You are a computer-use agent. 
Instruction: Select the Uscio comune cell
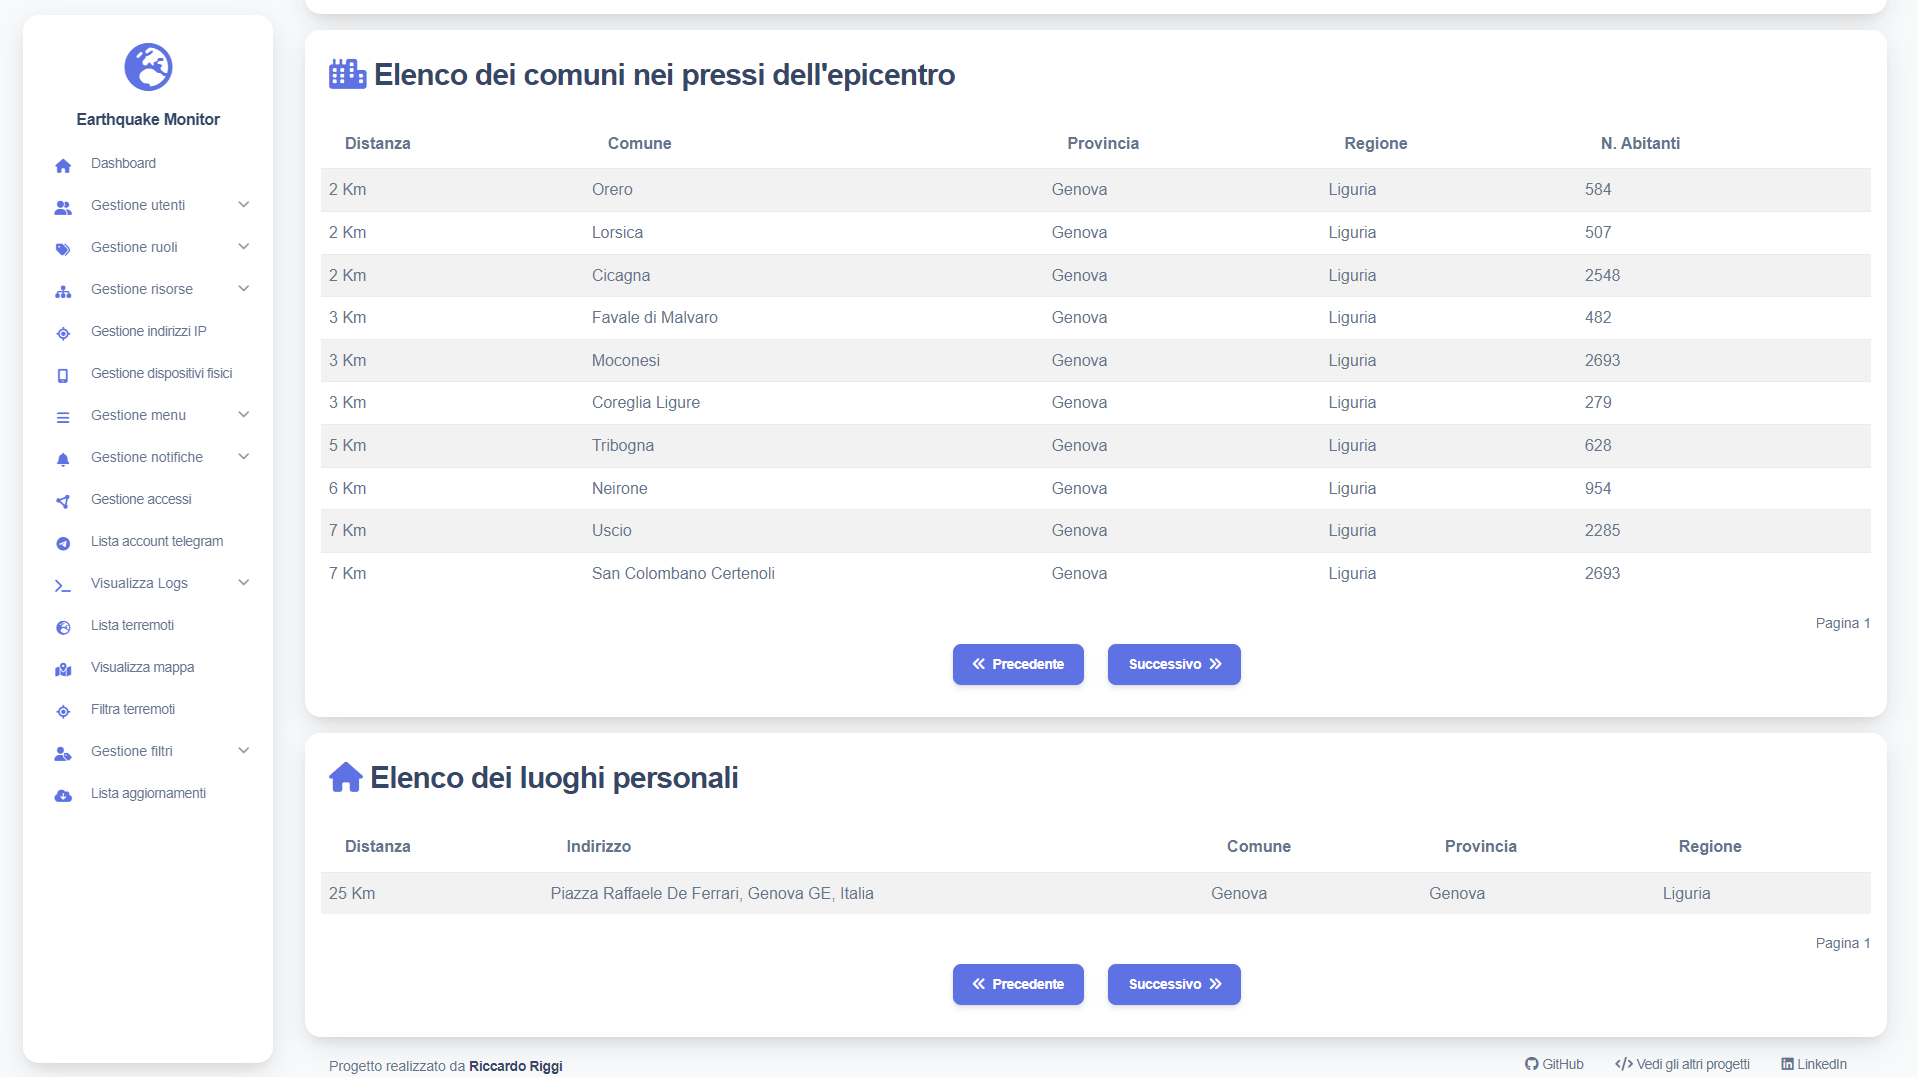click(x=612, y=530)
